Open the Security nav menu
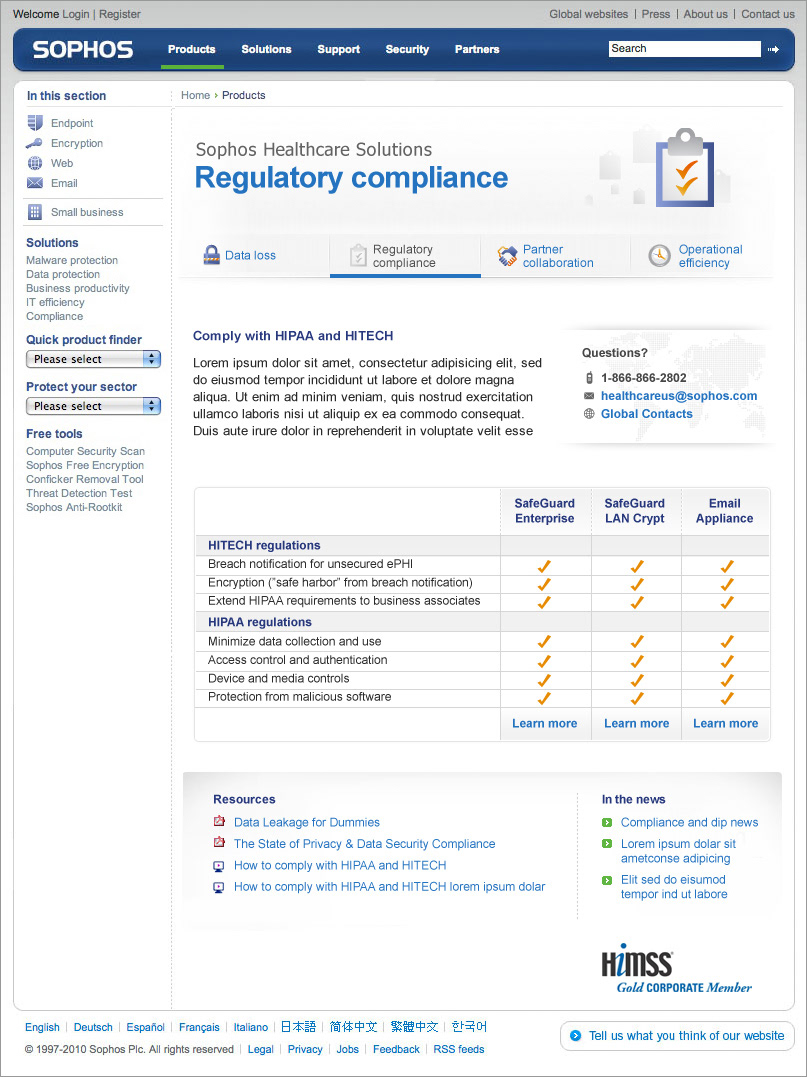The height and width of the screenshot is (1077, 807). 407,49
